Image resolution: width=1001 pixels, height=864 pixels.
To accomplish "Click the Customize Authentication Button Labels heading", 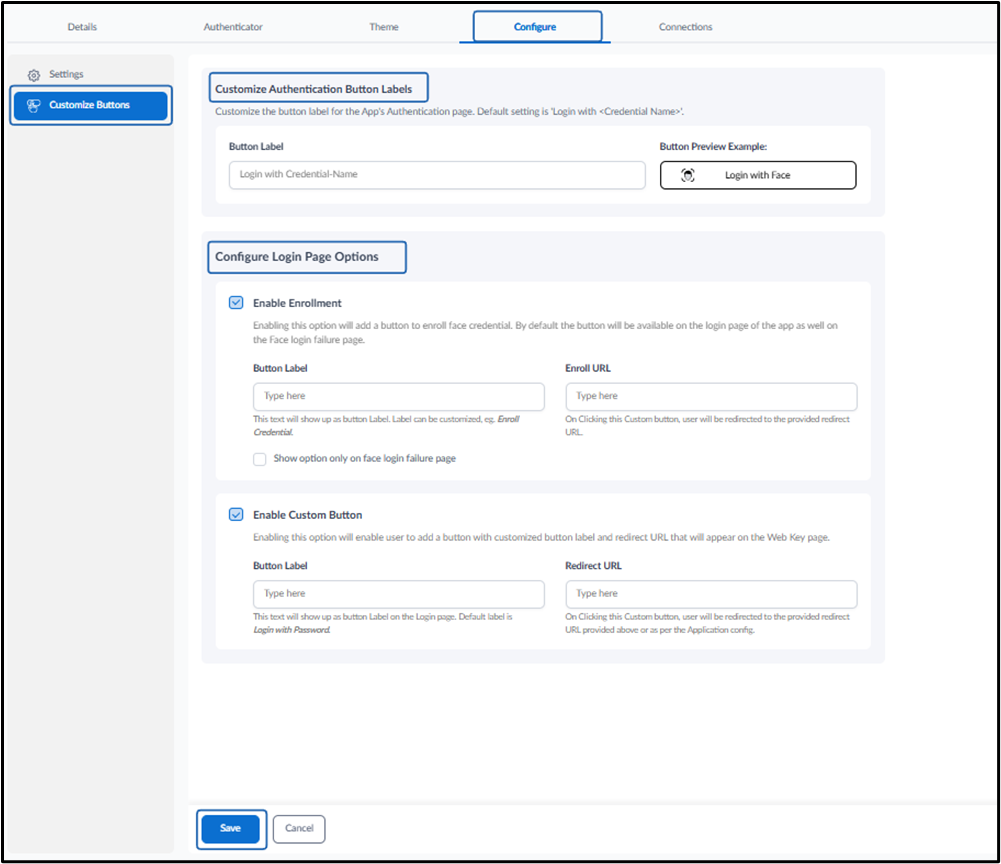I will (x=313, y=89).
